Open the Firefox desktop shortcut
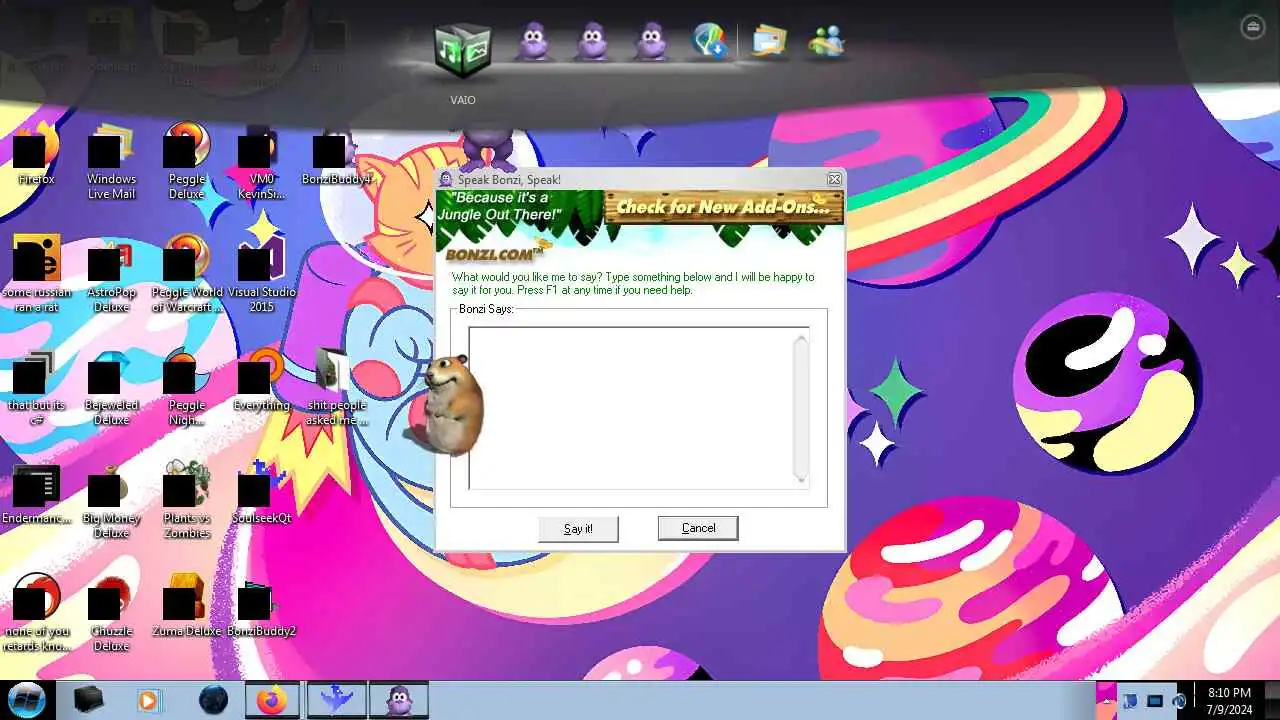This screenshot has width=1280, height=720. [x=36, y=154]
